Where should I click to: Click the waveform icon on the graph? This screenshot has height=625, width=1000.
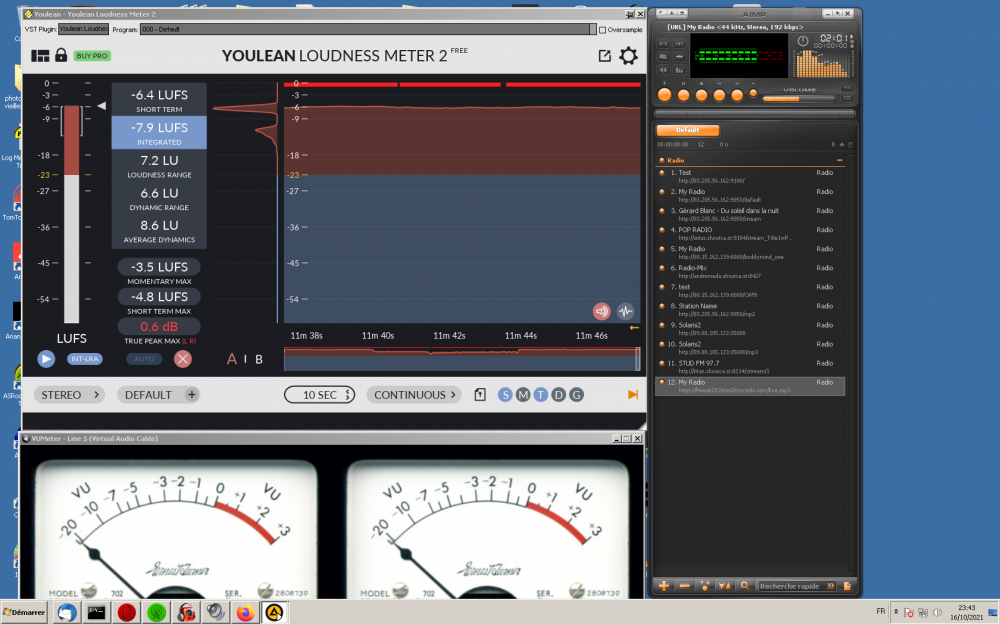coord(626,311)
